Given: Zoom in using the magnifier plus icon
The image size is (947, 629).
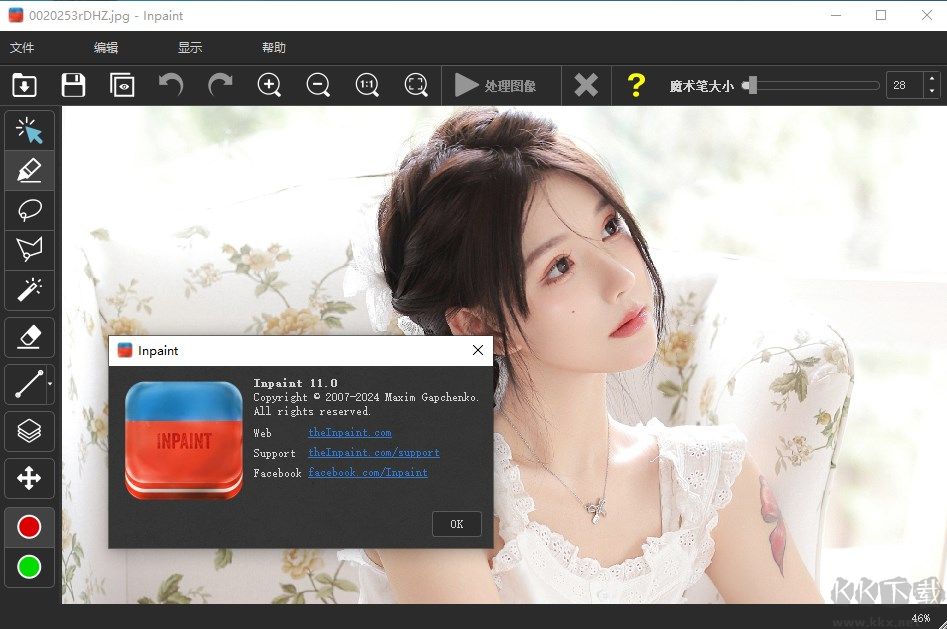Looking at the screenshot, I should (268, 85).
